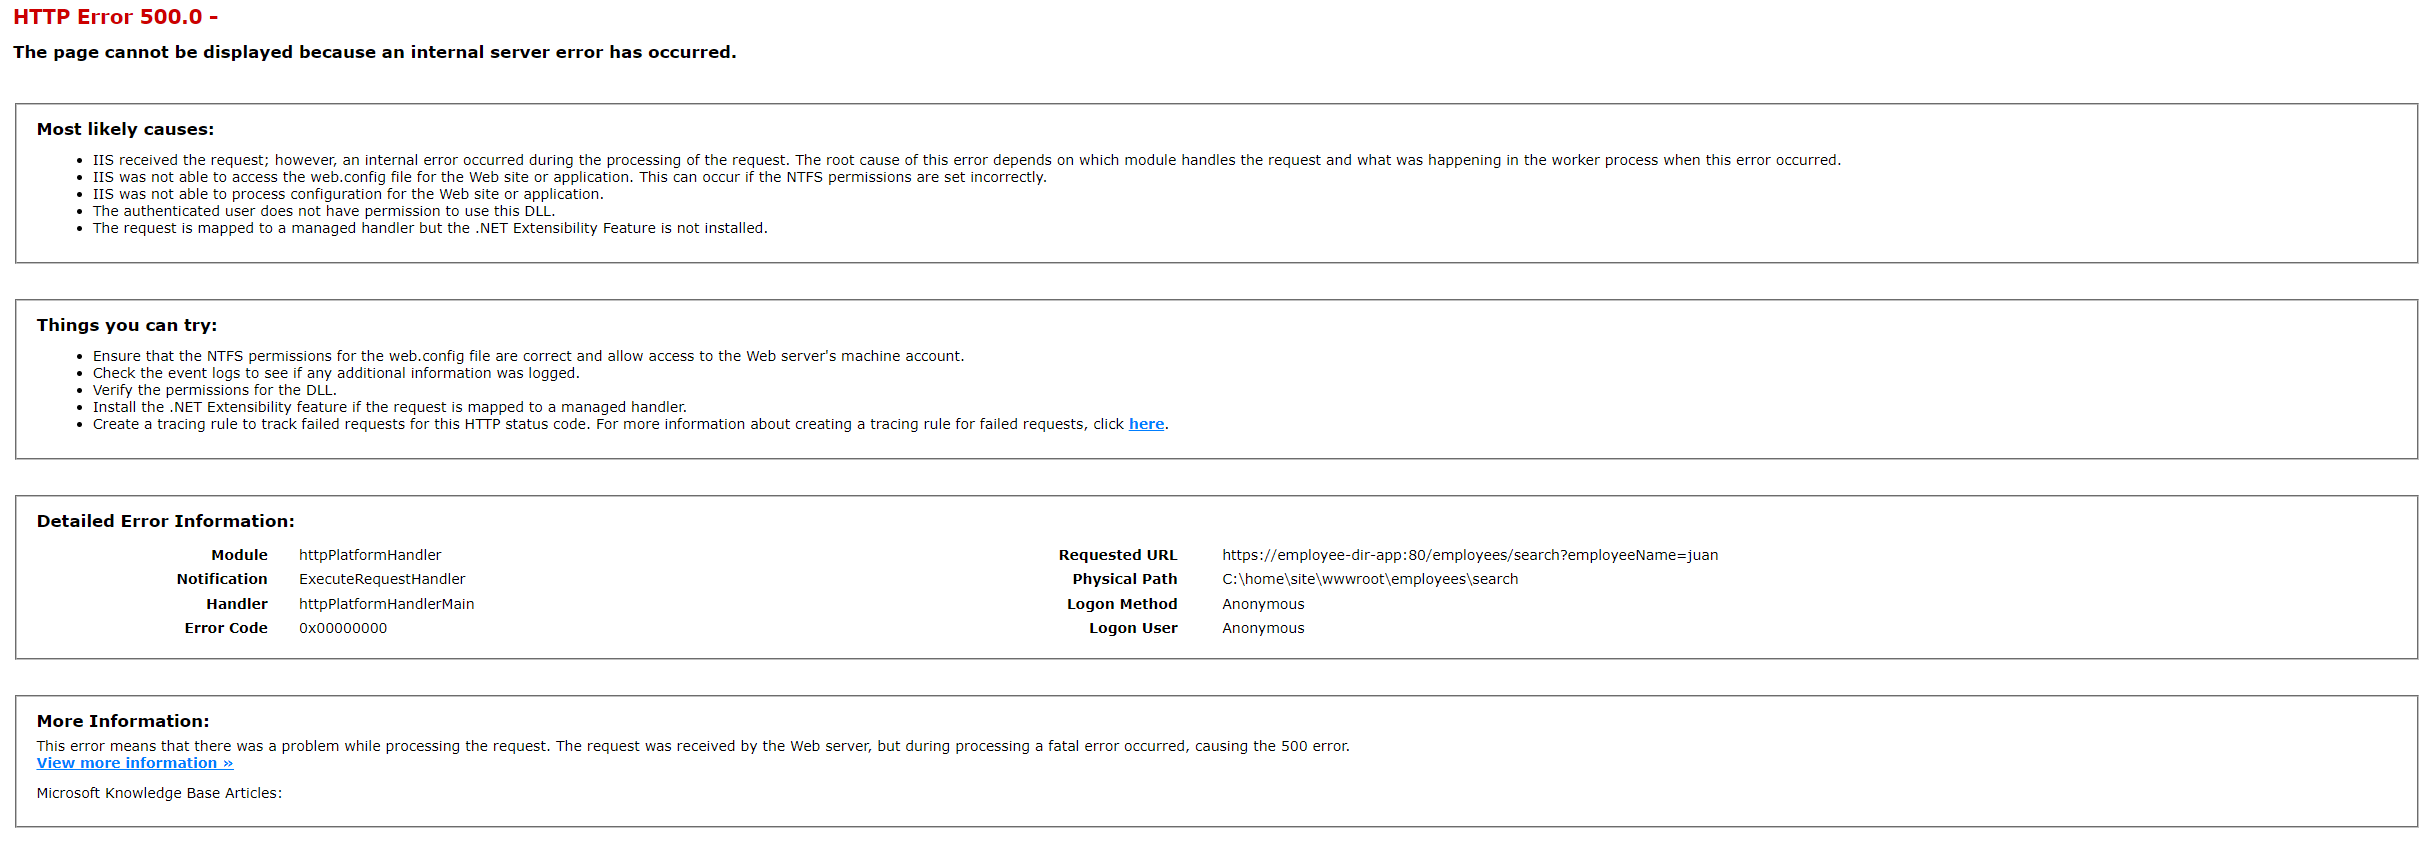
Task: Click the error code '0x00000000'
Action: pos(343,628)
